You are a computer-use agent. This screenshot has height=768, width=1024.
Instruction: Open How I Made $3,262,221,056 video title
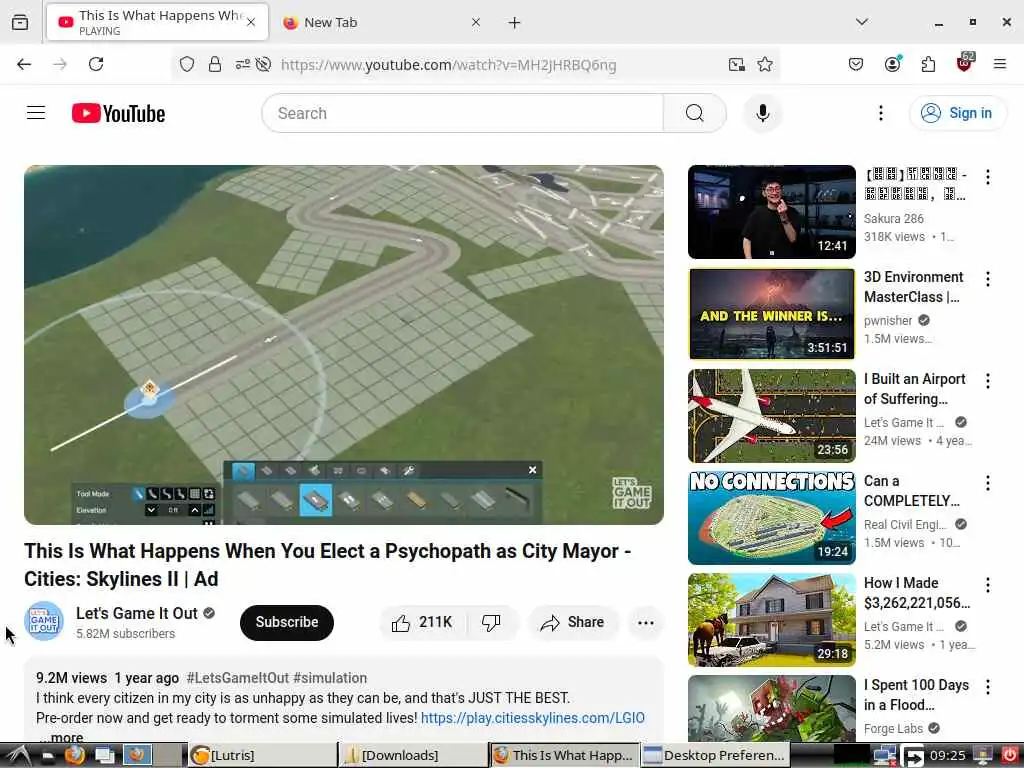click(x=916, y=592)
